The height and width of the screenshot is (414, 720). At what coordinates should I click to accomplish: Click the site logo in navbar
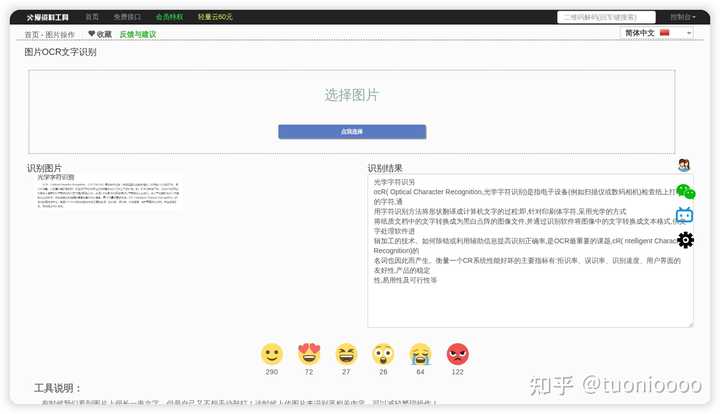[x=47, y=17]
